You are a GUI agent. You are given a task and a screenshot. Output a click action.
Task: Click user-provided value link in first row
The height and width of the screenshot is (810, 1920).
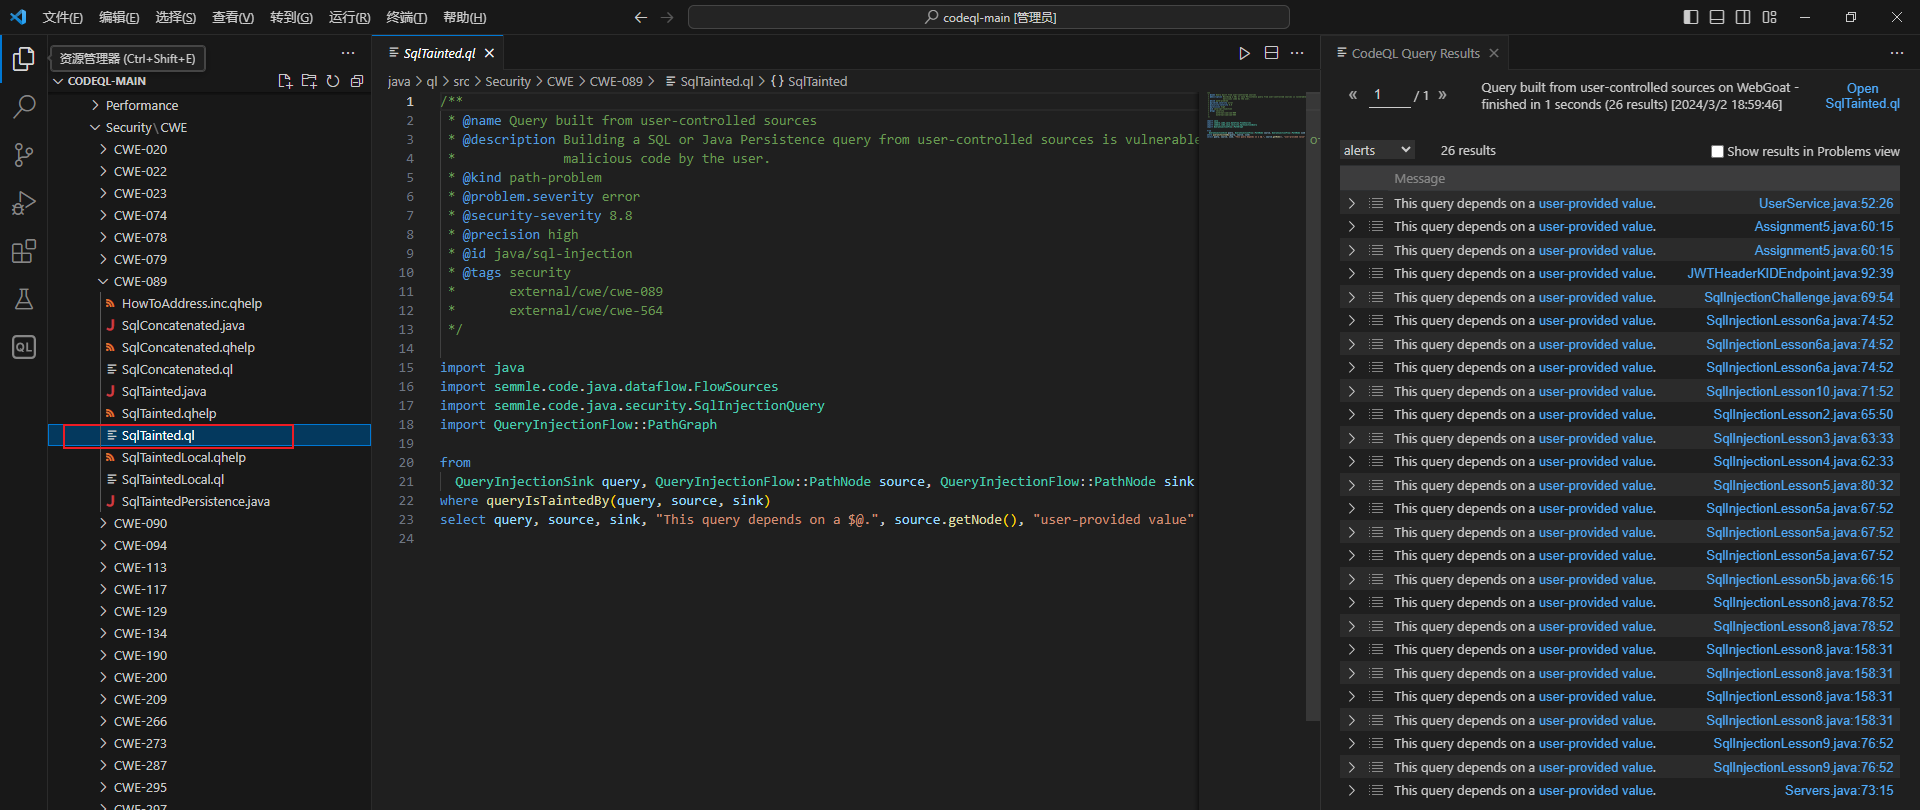[x=1596, y=203]
